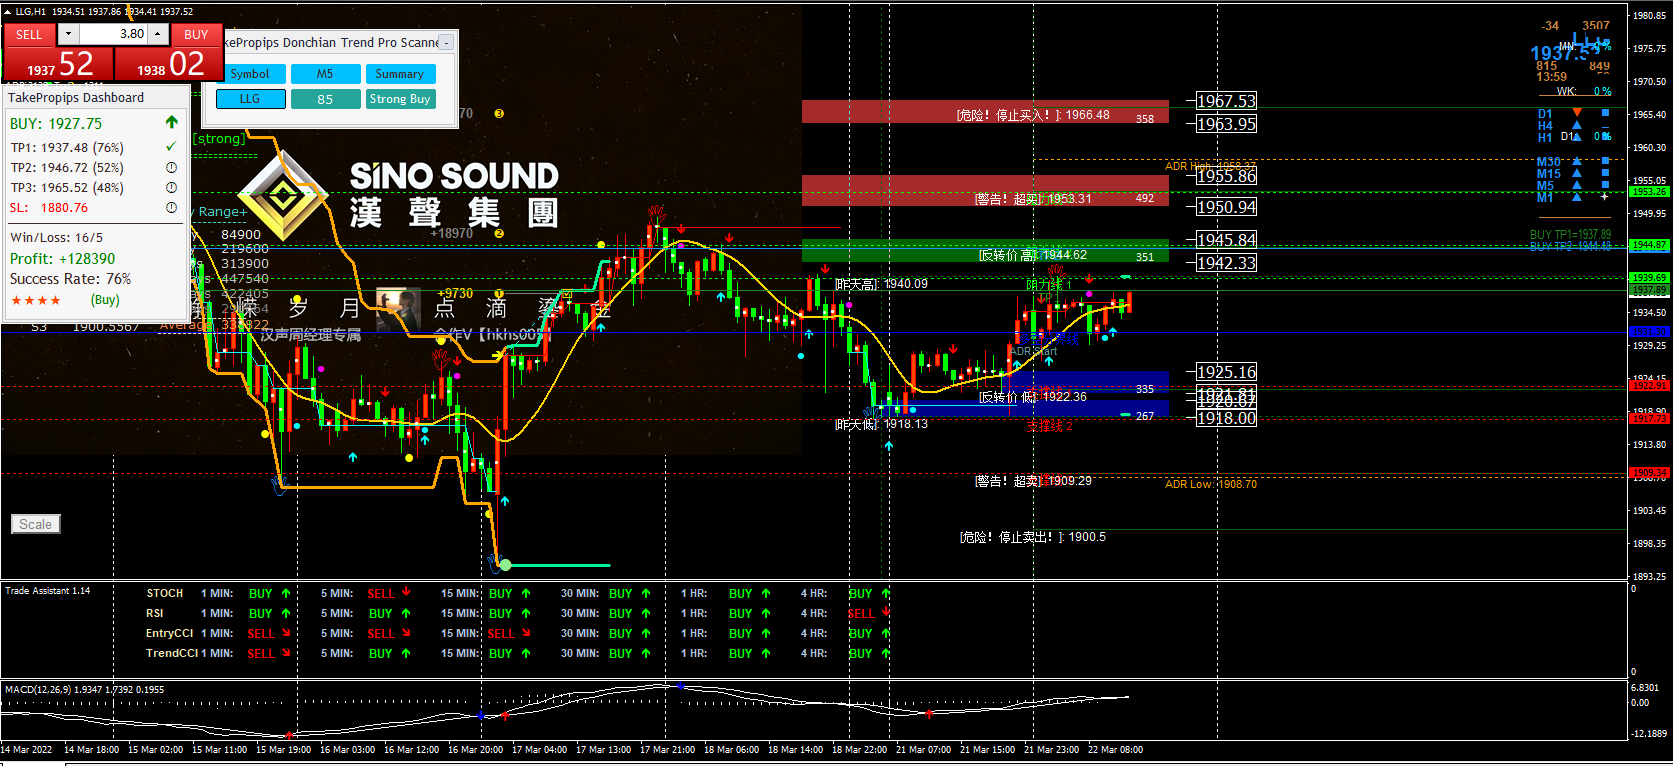Viewport: 1673px width, 766px height.
Task: Click the boxed 1955.86 price level label
Action: 1227,176
